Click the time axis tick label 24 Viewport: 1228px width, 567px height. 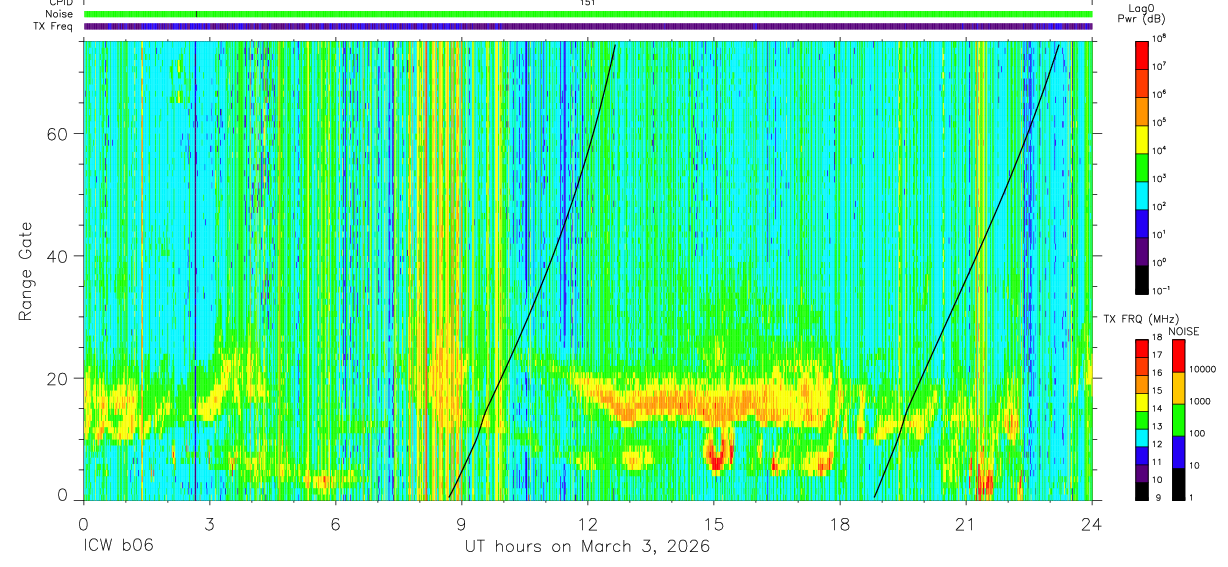[x=1092, y=523]
